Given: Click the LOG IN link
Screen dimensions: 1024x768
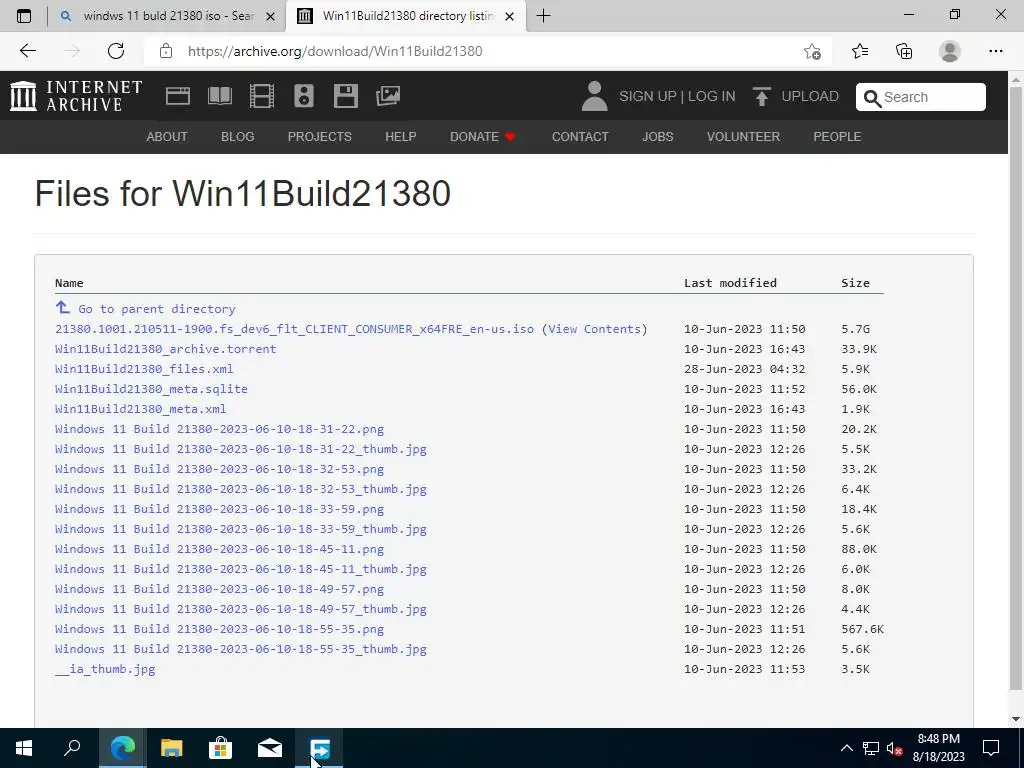Looking at the screenshot, I should pos(711,96).
